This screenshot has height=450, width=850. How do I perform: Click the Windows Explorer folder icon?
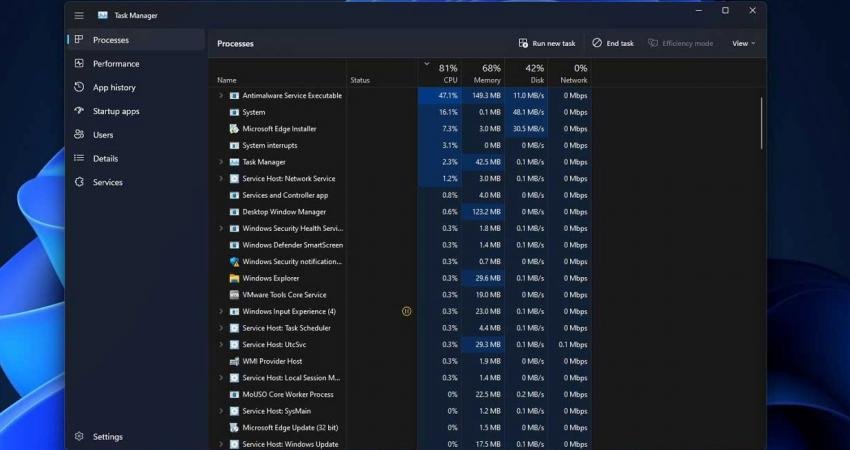click(234, 278)
